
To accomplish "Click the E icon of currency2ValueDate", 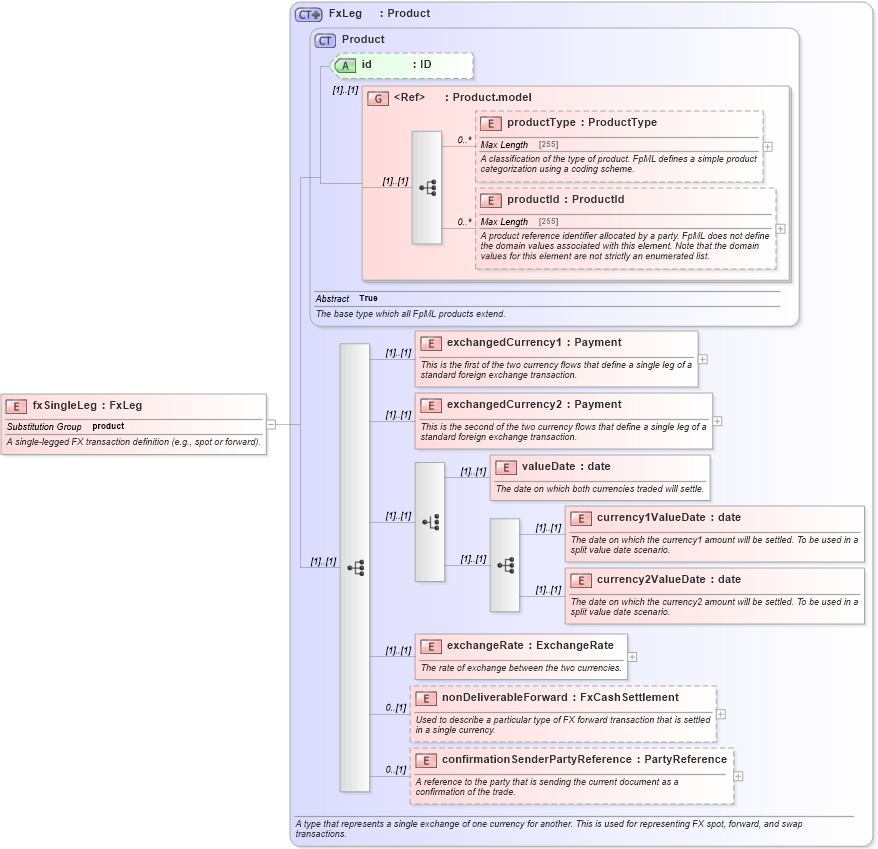I will [x=581, y=581].
